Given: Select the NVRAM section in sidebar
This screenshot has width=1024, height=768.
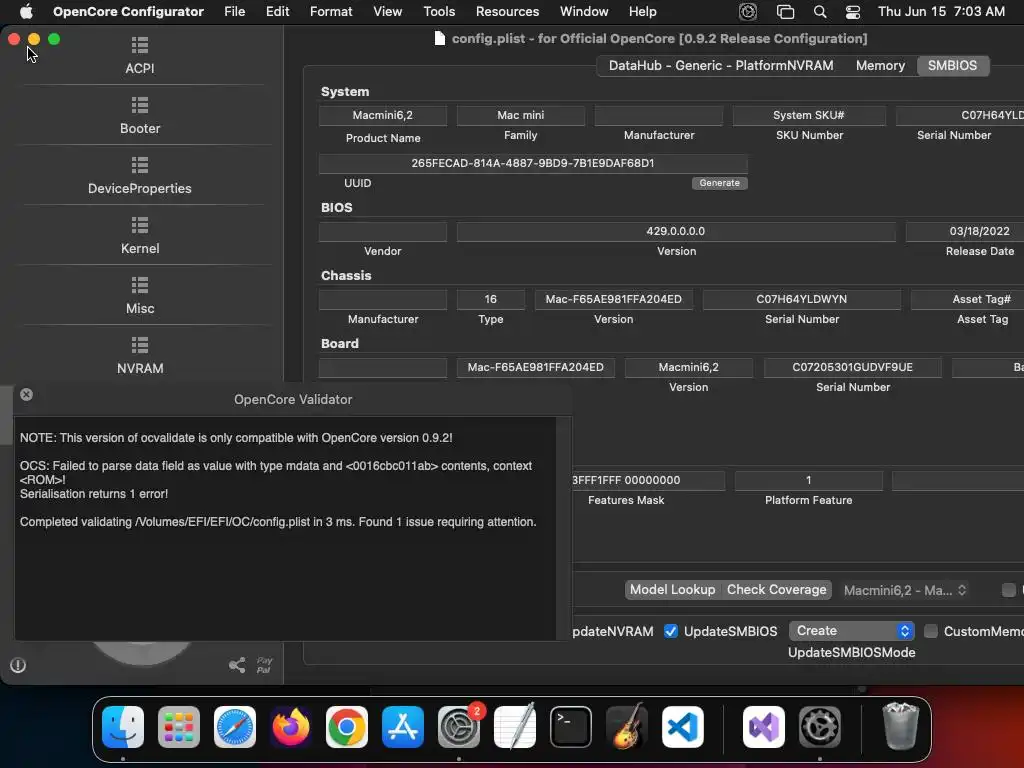Looking at the screenshot, I should pyautogui.click(x=140, y=355).
